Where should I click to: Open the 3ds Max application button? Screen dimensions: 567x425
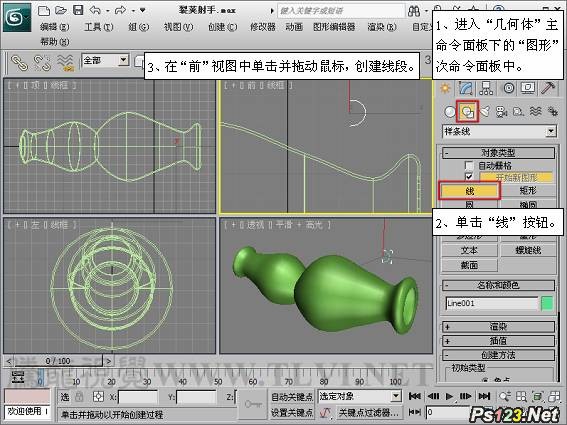17,17
